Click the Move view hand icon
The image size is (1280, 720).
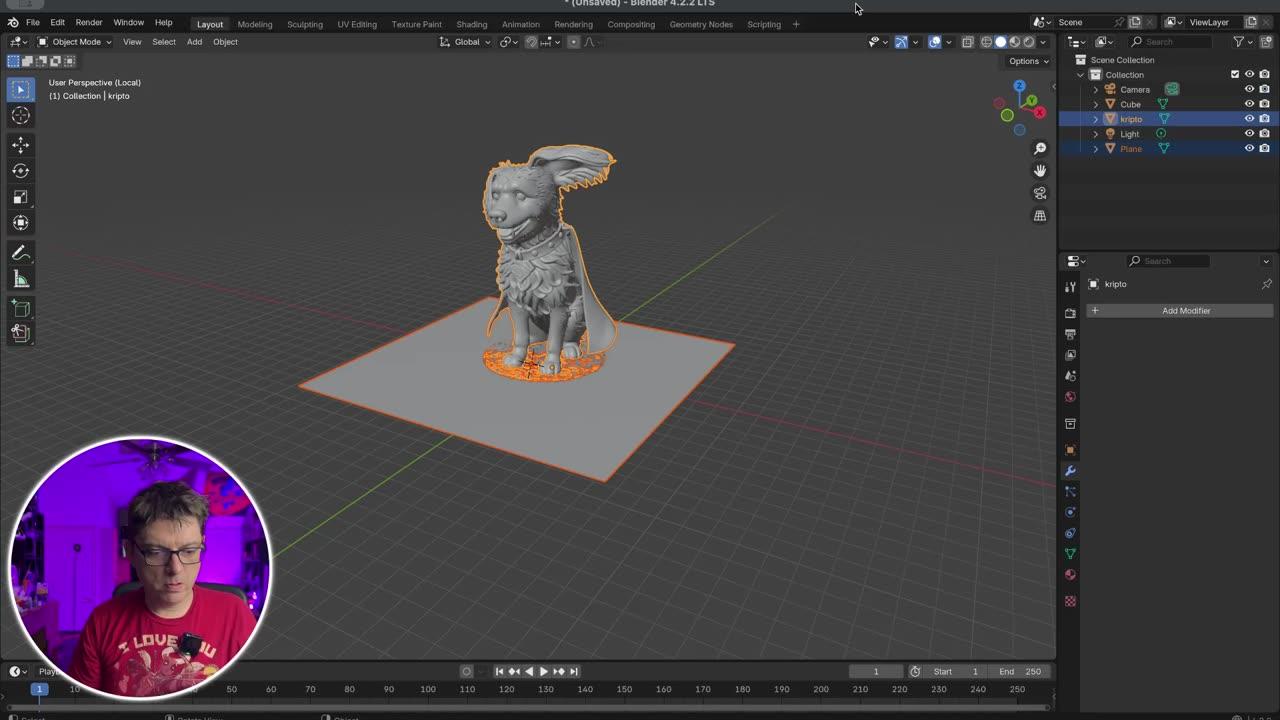[x=1040, y=170]
